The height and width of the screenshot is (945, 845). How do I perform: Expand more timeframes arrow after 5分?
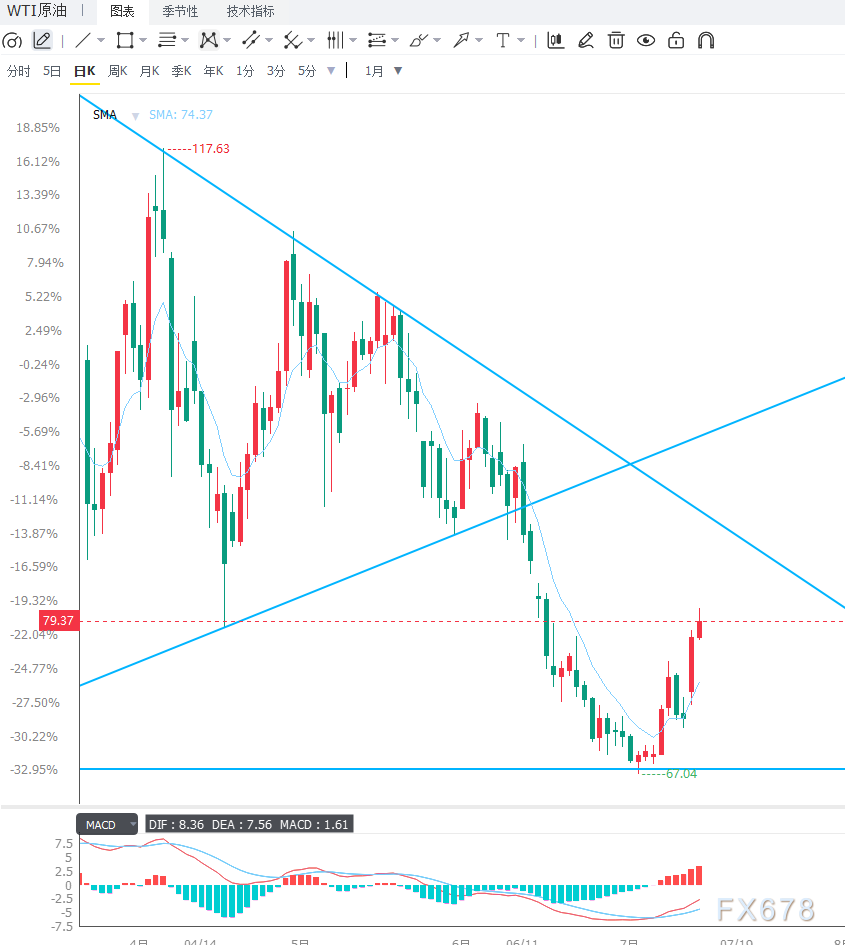point(331,71)
